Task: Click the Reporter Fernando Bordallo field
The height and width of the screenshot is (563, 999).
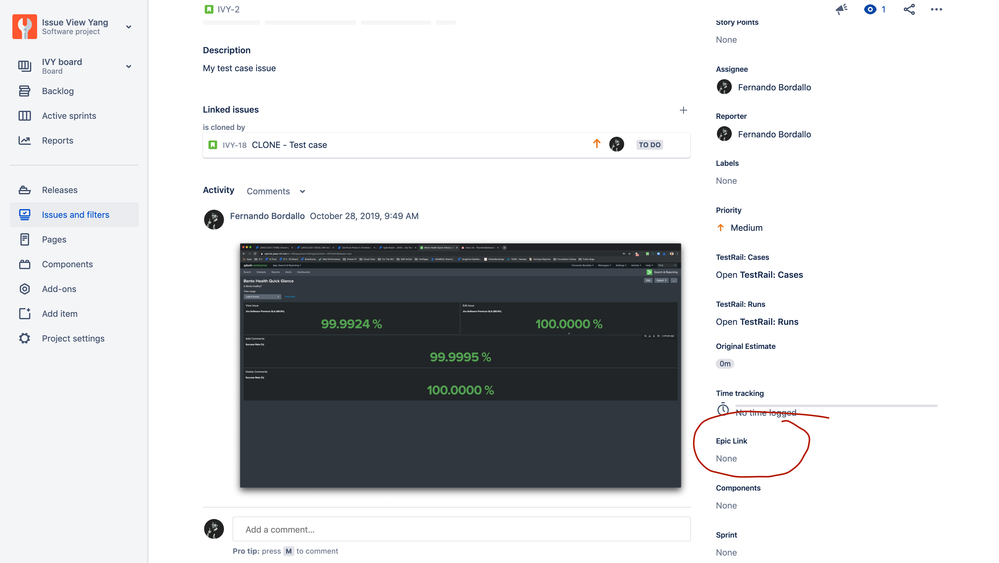Action: [x=763, y=134]
